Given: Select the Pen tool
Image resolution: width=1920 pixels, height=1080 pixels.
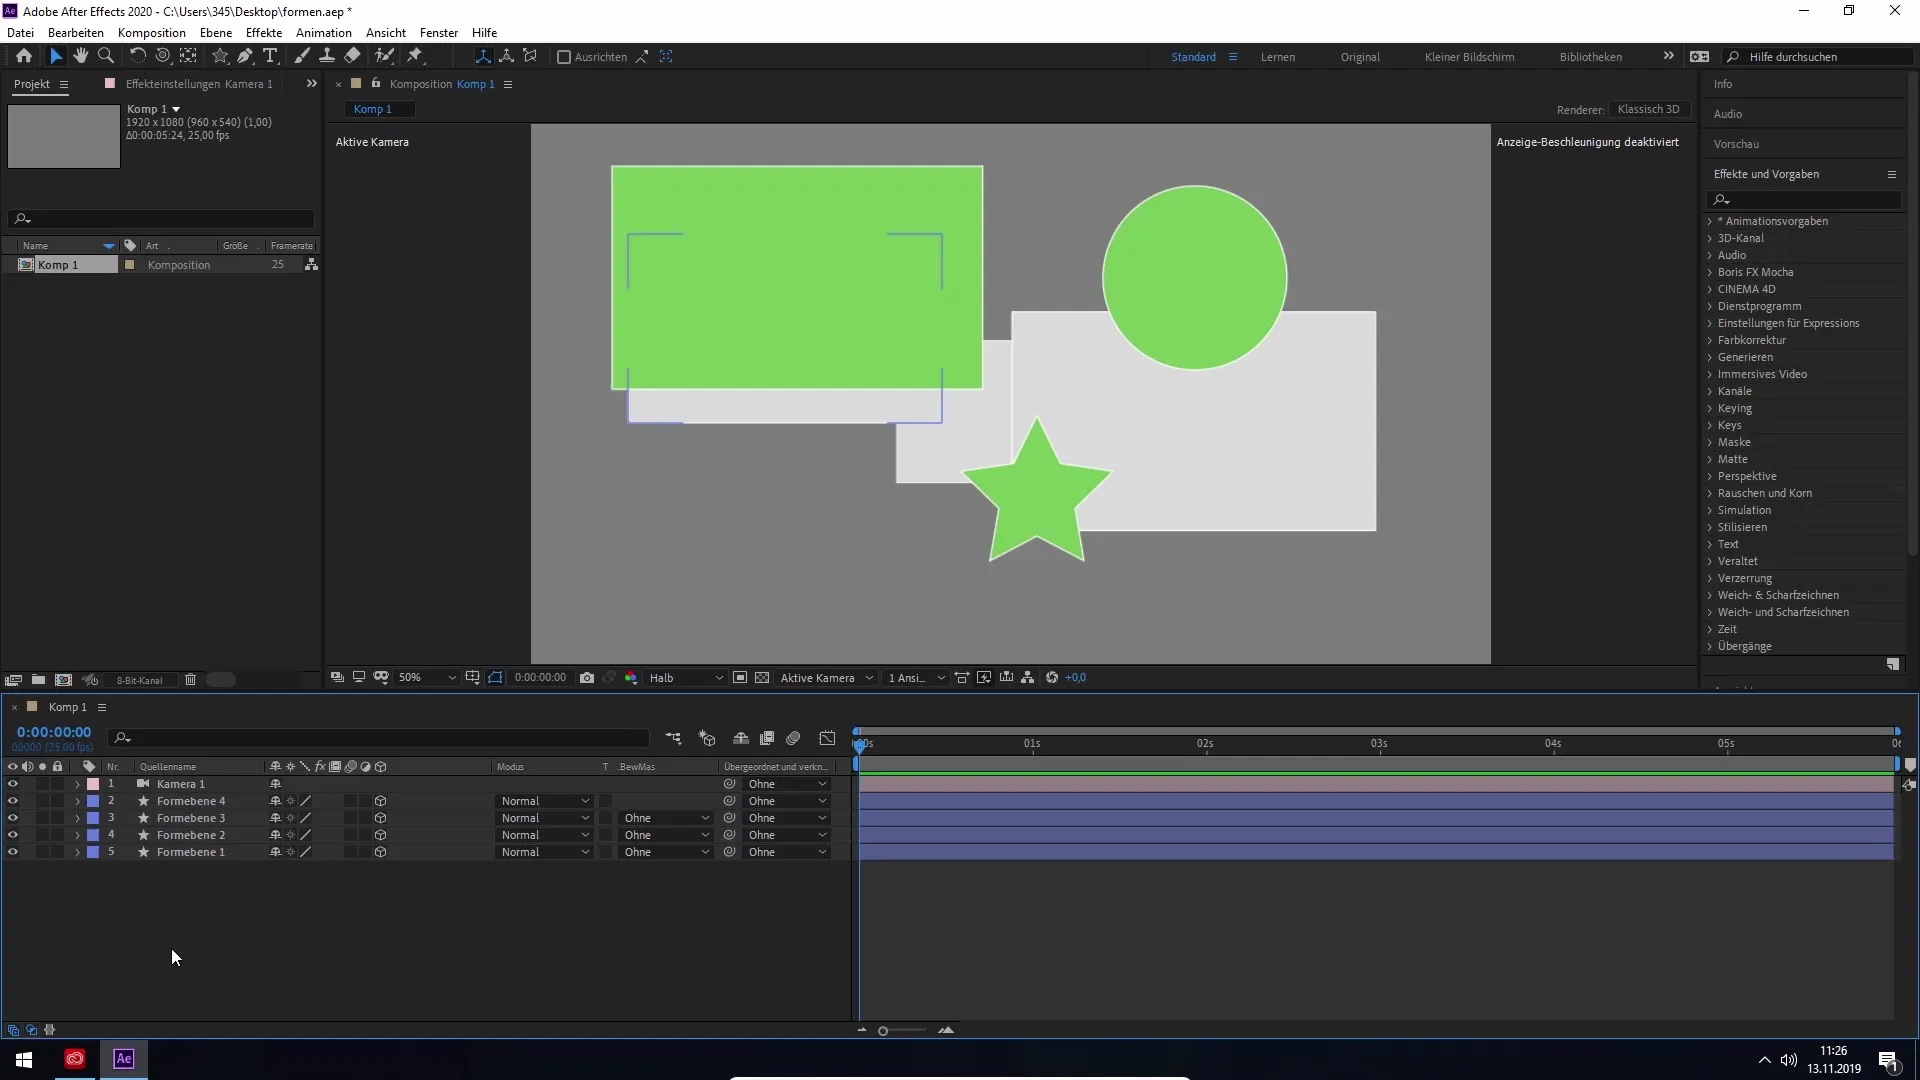Looking at the screenshot, I should pyautogui.click(x=245, y=56).
